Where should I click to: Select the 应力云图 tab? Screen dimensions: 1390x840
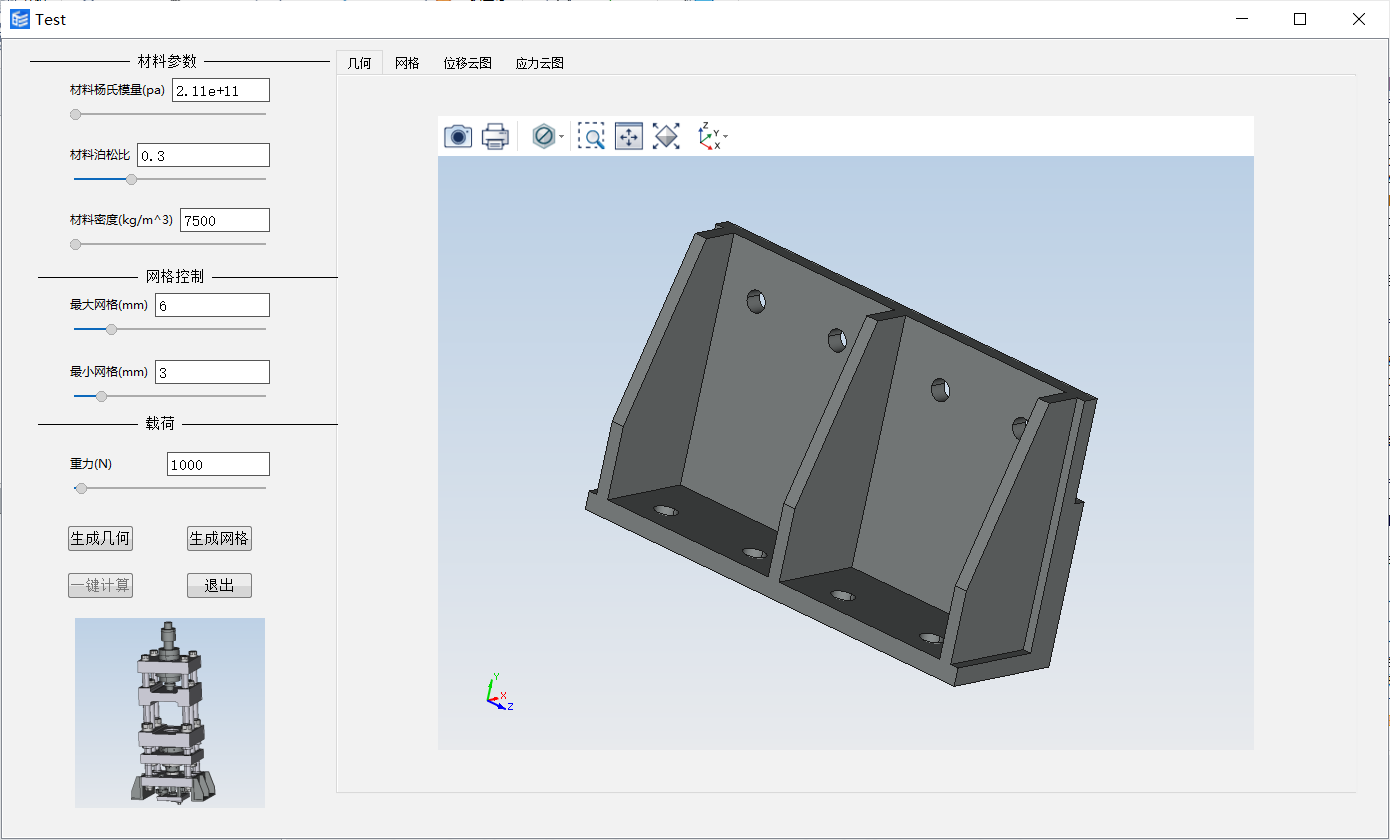click(x=539, y=63)
